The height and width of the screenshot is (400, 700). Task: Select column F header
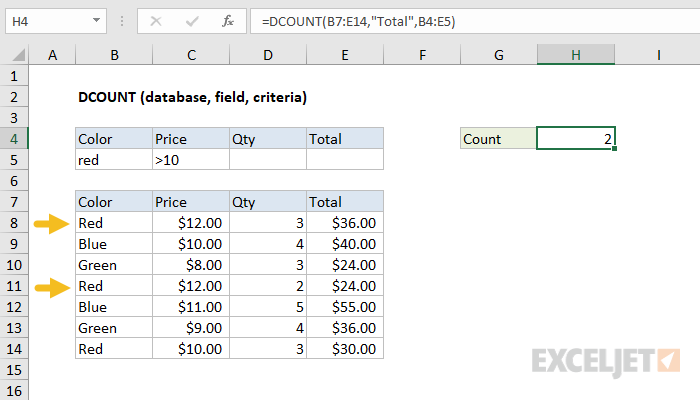[422, 55]
